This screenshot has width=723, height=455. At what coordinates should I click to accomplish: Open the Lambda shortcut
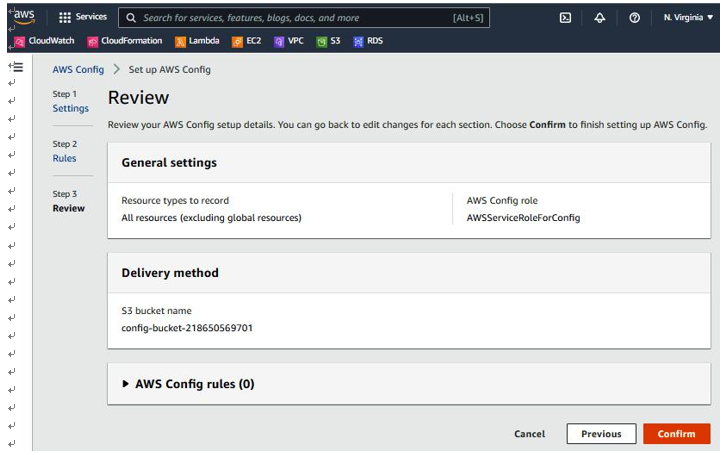[x=197, y=41]
